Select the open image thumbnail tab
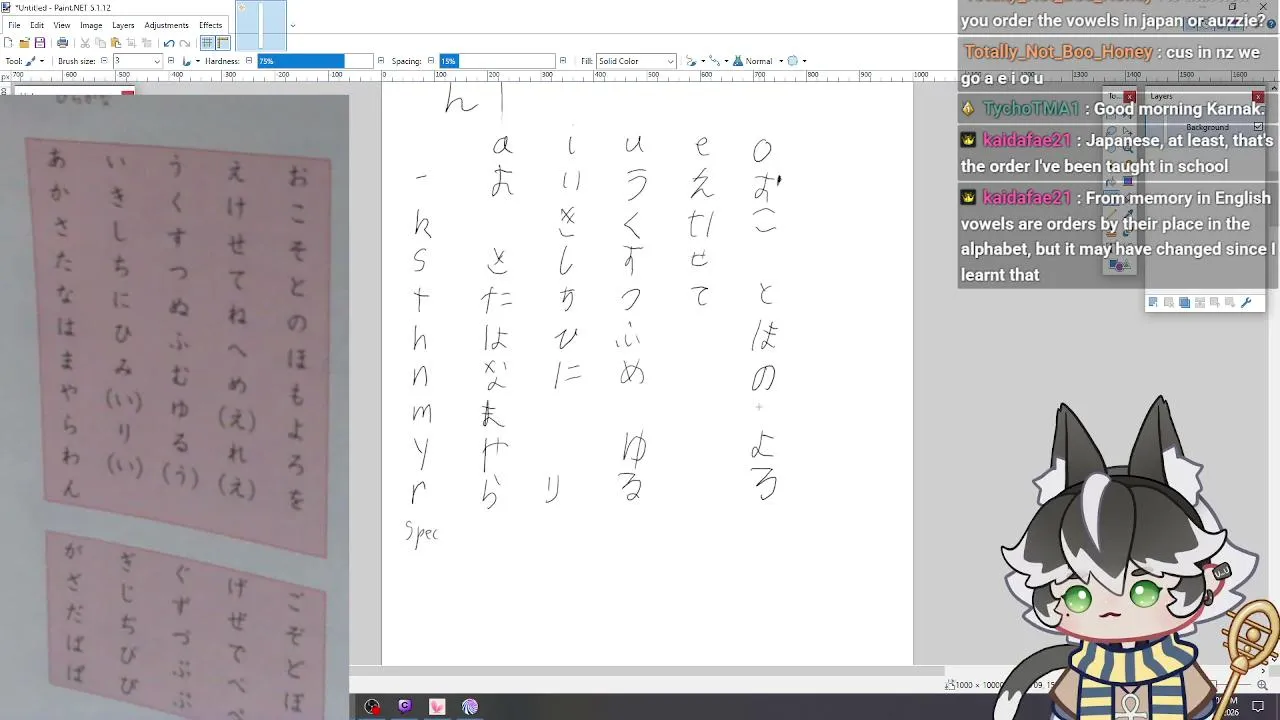The height and width of the screenshot is (720, 1280). [261, 25]
